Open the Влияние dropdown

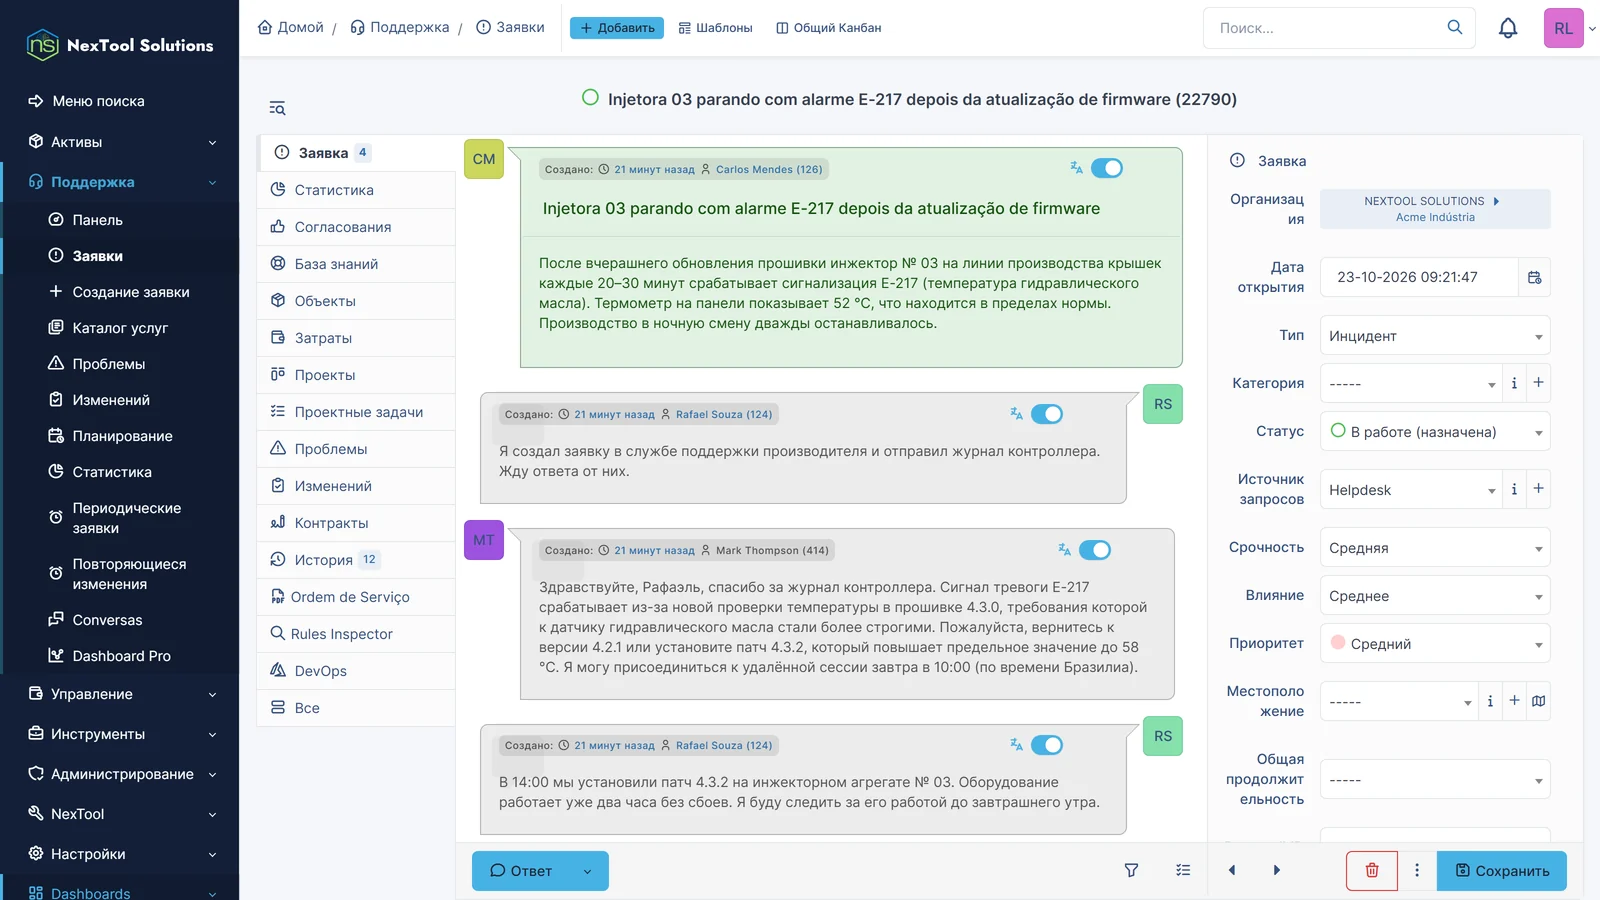pos(1435,596)
